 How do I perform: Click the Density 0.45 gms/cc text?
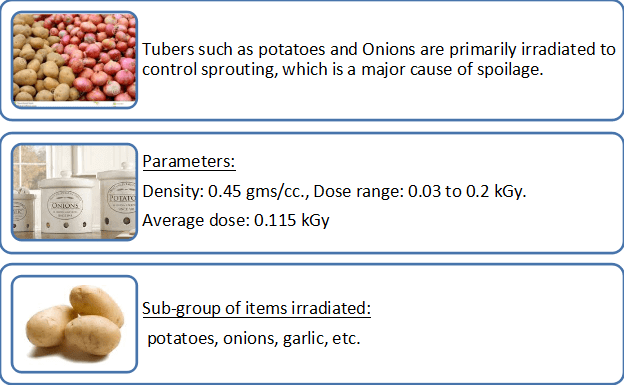point(226,192)
